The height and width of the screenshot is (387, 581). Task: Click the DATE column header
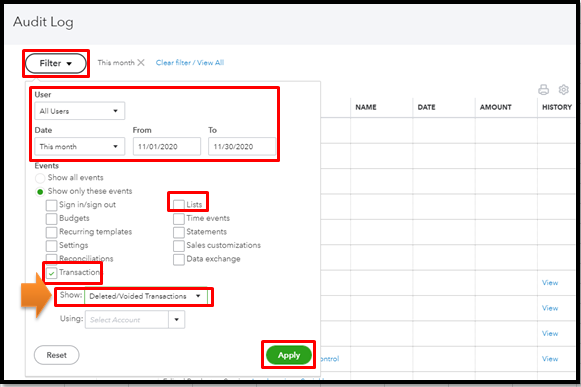[426, 108]
